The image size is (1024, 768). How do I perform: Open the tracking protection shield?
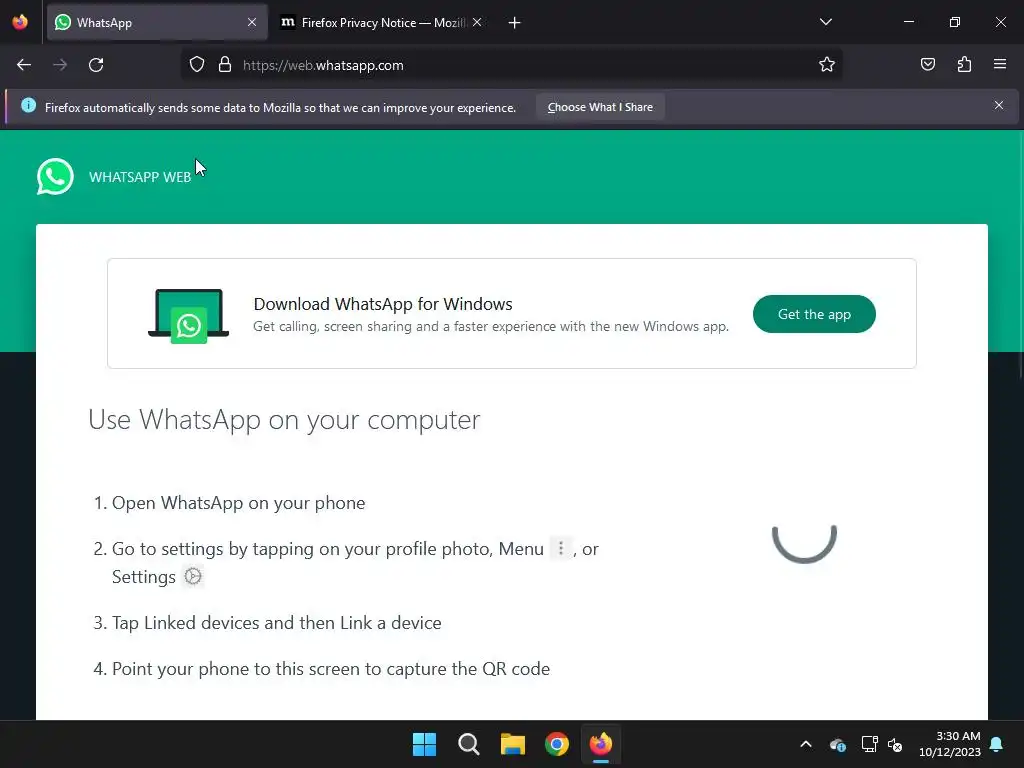click(197, 65)
